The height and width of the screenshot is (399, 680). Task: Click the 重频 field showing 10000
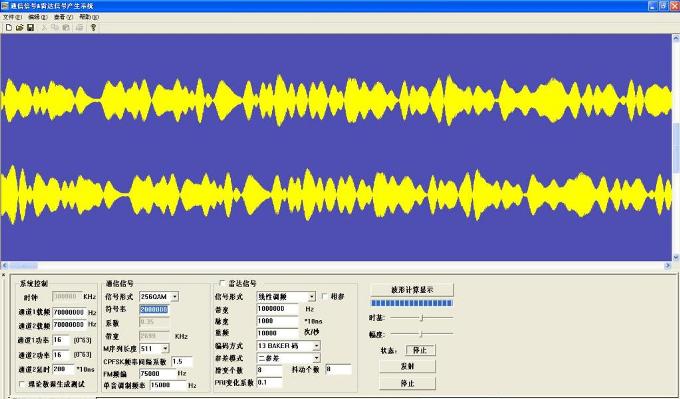tap(278, 333)
